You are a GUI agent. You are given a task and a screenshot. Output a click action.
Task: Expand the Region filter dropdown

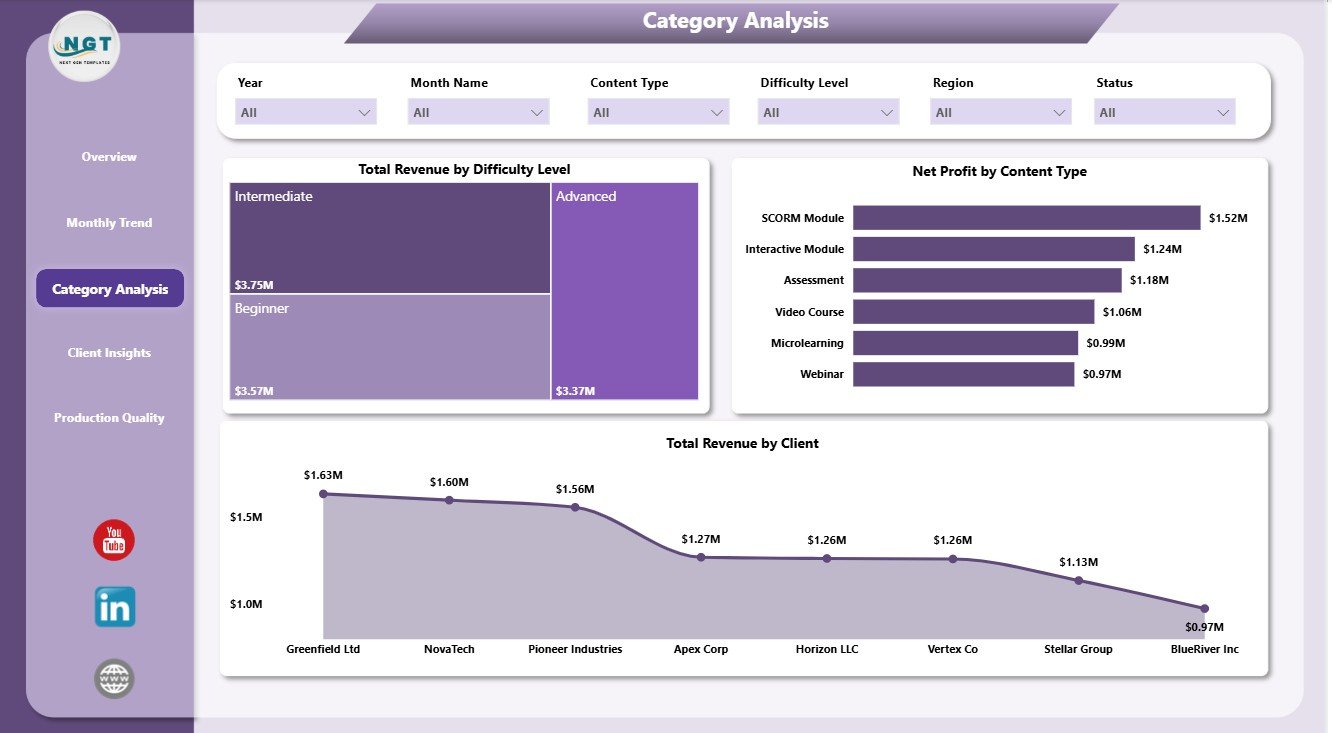pyautogui.click(x=1001, y=112)
